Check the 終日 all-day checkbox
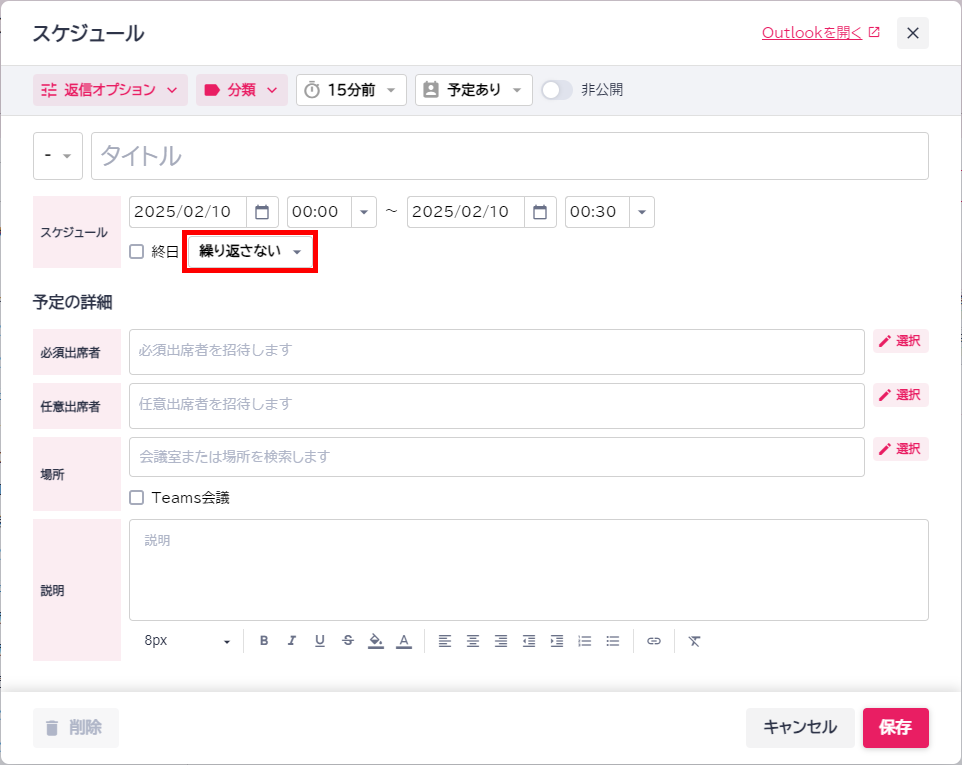962x765 pixels. pos(137,252)
